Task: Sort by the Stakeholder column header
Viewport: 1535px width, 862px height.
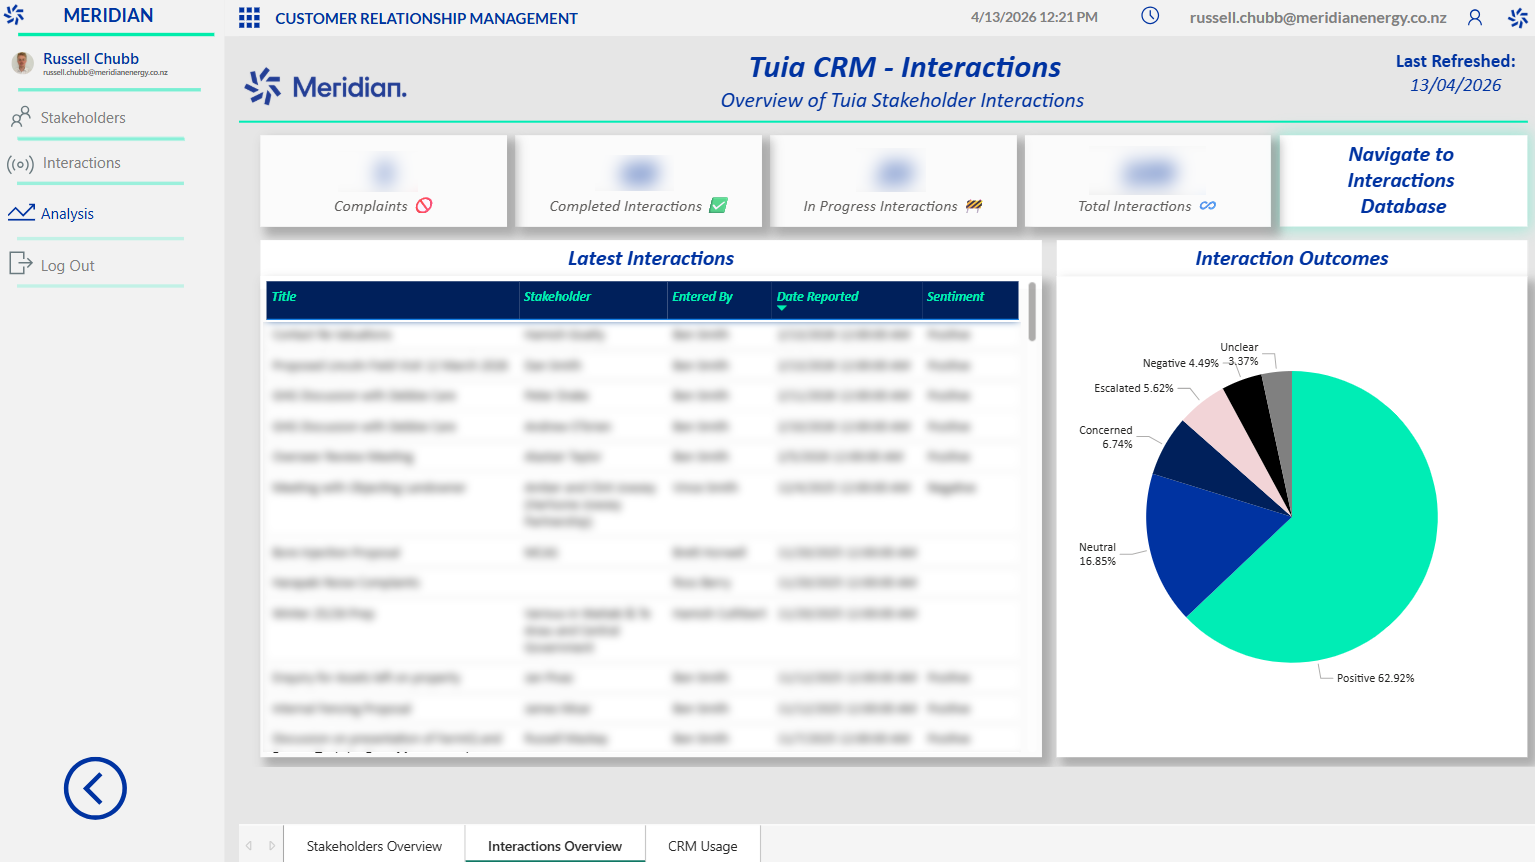Action: click(x=557, y=297)
